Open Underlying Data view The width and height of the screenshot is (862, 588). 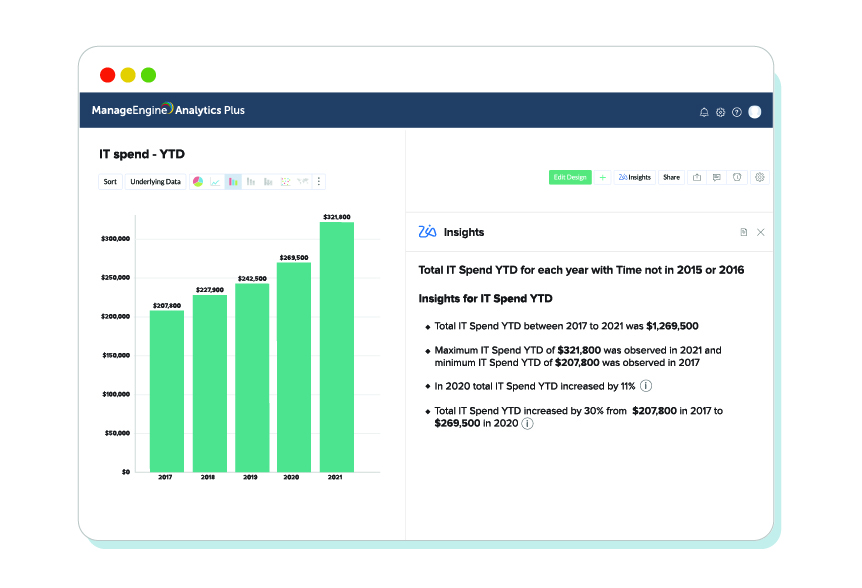pyautogui.click(x=156, y=181)
